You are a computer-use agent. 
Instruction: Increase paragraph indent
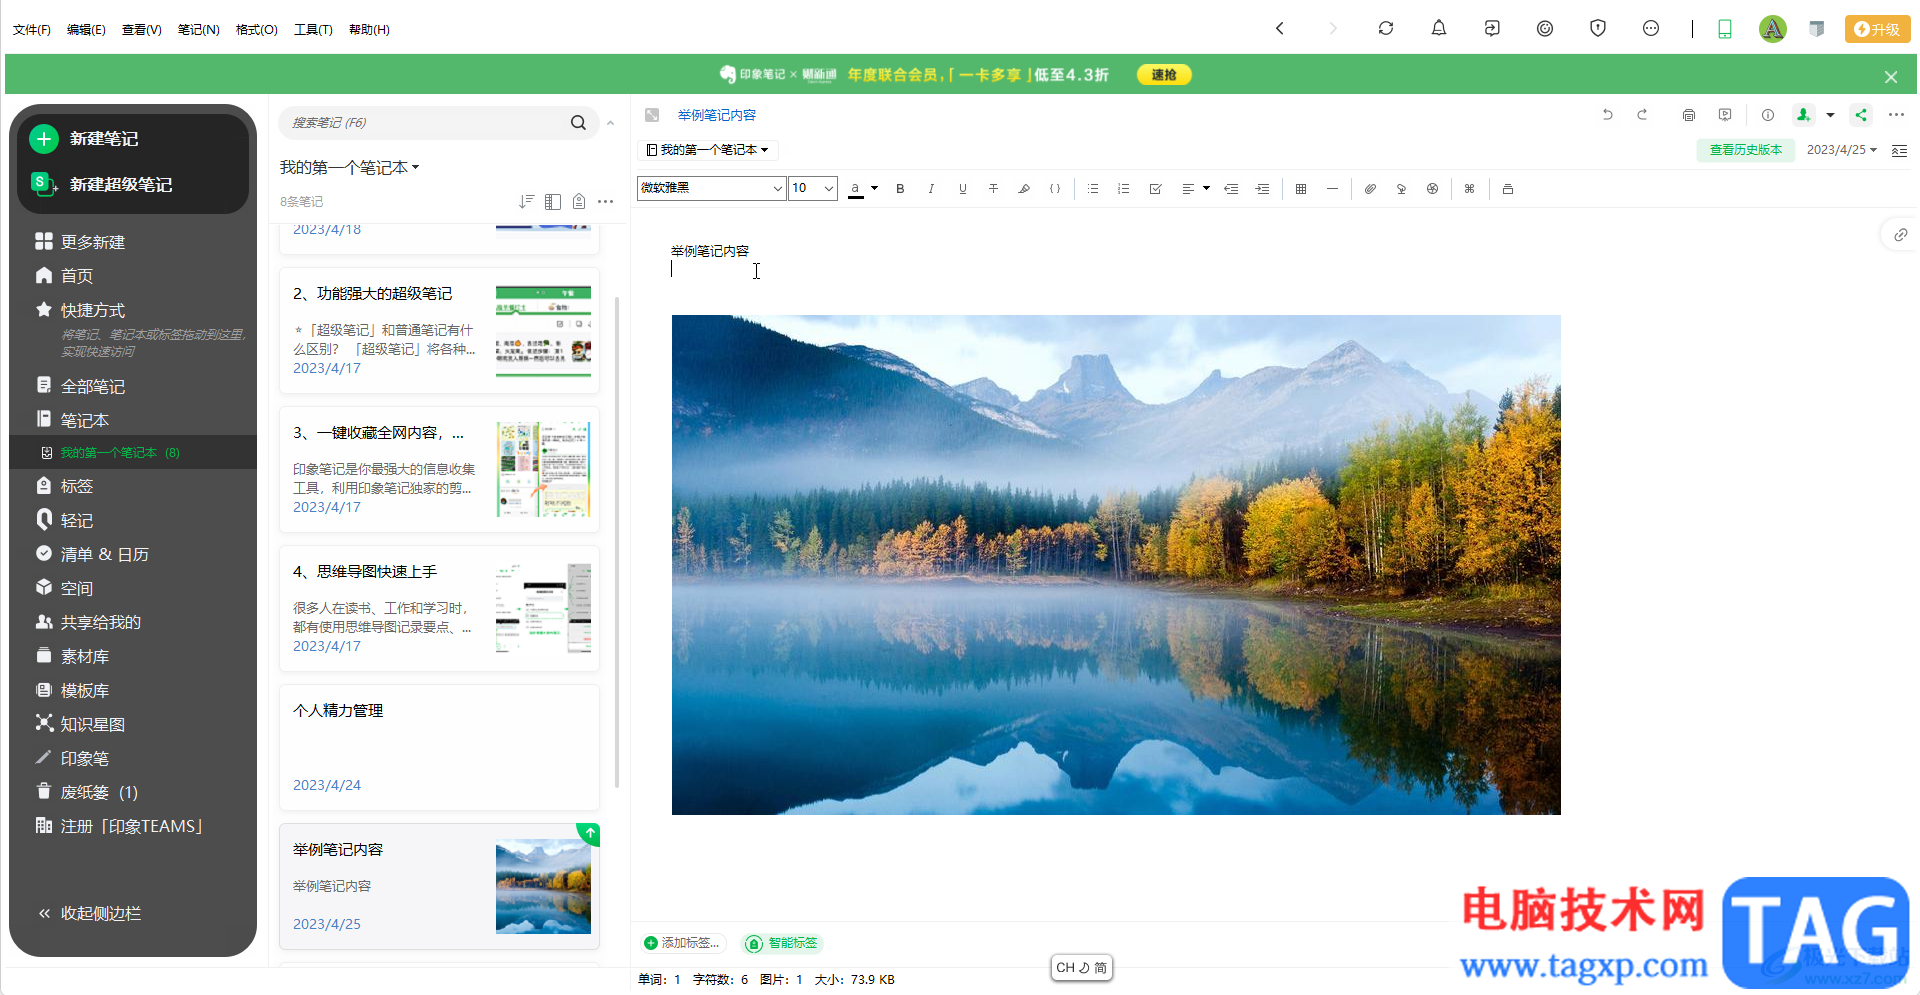click(1263, 188)
